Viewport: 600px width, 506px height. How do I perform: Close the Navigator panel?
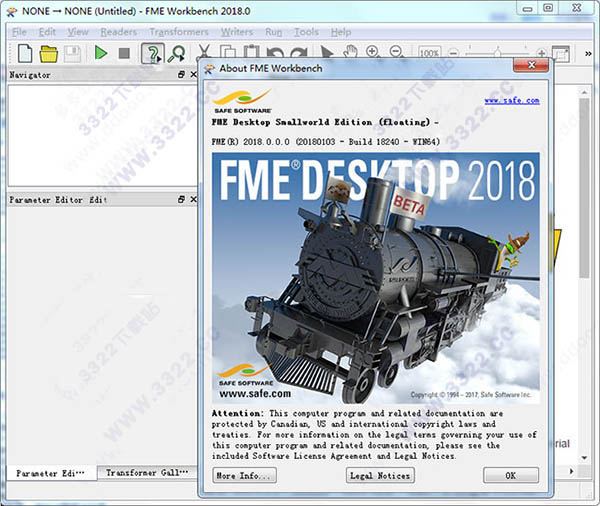click(193, 75)
